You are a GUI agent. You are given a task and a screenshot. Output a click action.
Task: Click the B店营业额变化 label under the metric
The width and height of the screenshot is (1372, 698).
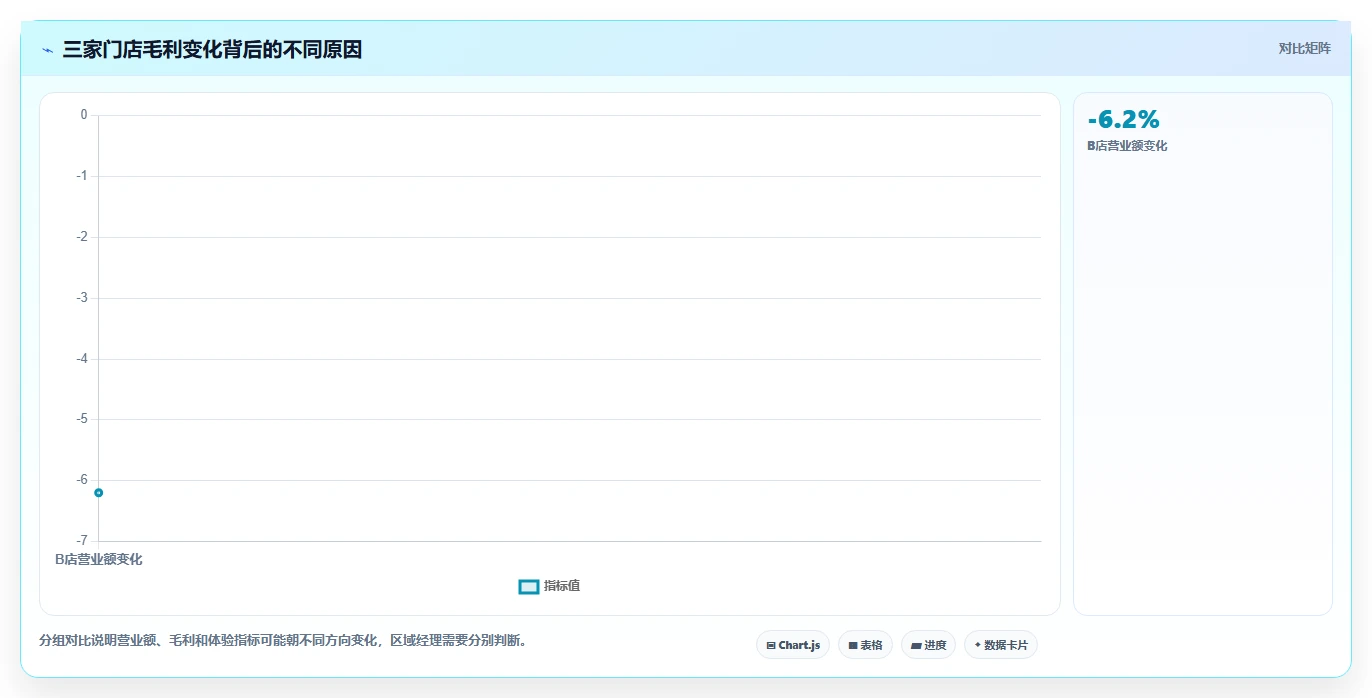(x=1127, y=146)
